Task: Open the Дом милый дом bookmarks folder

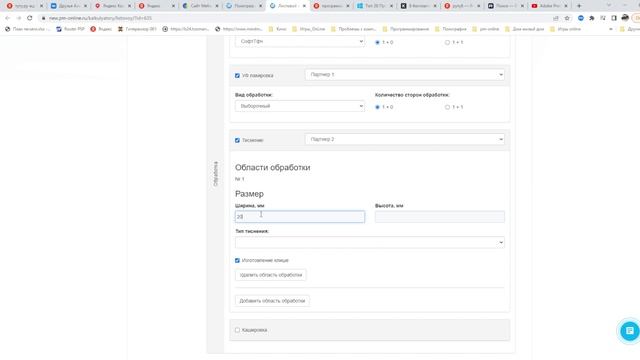Action: [x=524, y=29]
